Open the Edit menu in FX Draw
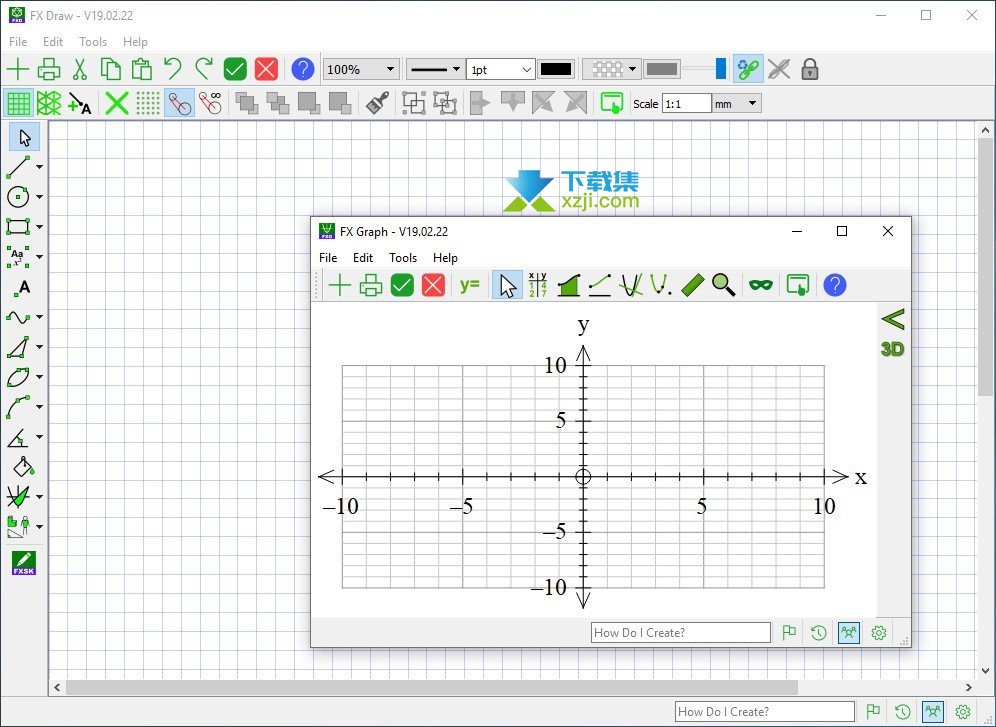The image size is (996, 727). [x=53, y=42]
